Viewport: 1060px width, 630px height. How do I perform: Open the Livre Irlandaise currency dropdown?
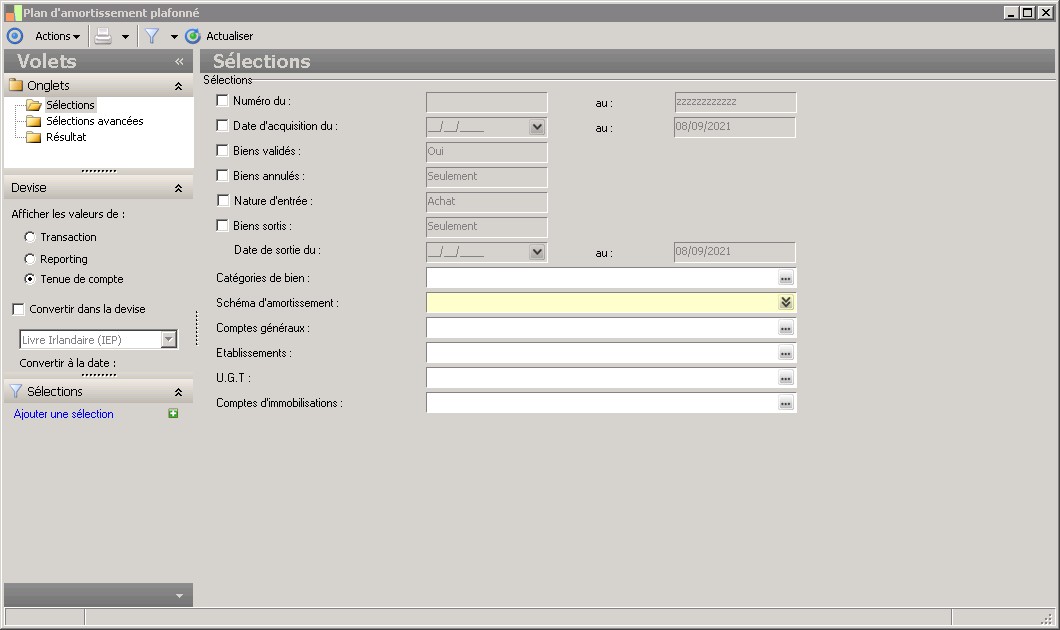[169, 339]
